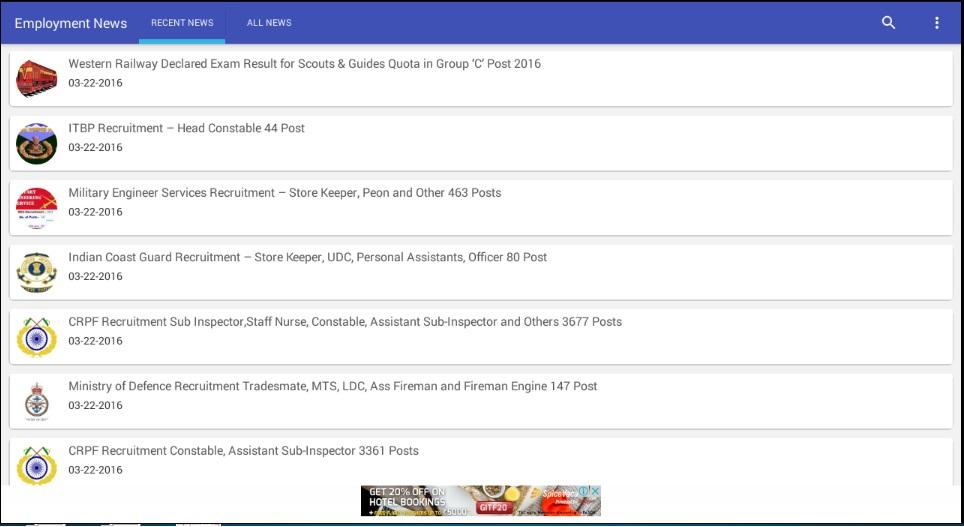
Task: Click the Military Engineer Services logo
Action: [37, 208]
